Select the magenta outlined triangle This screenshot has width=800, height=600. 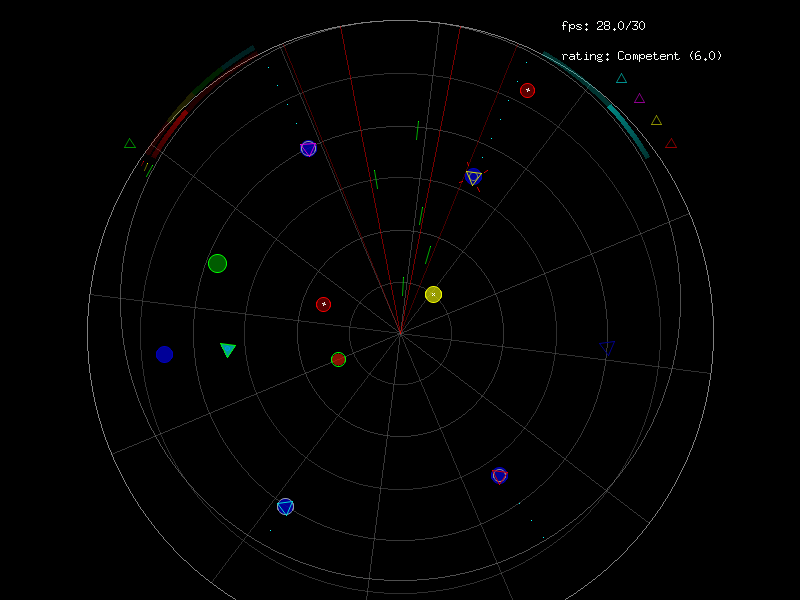[640, 98]
